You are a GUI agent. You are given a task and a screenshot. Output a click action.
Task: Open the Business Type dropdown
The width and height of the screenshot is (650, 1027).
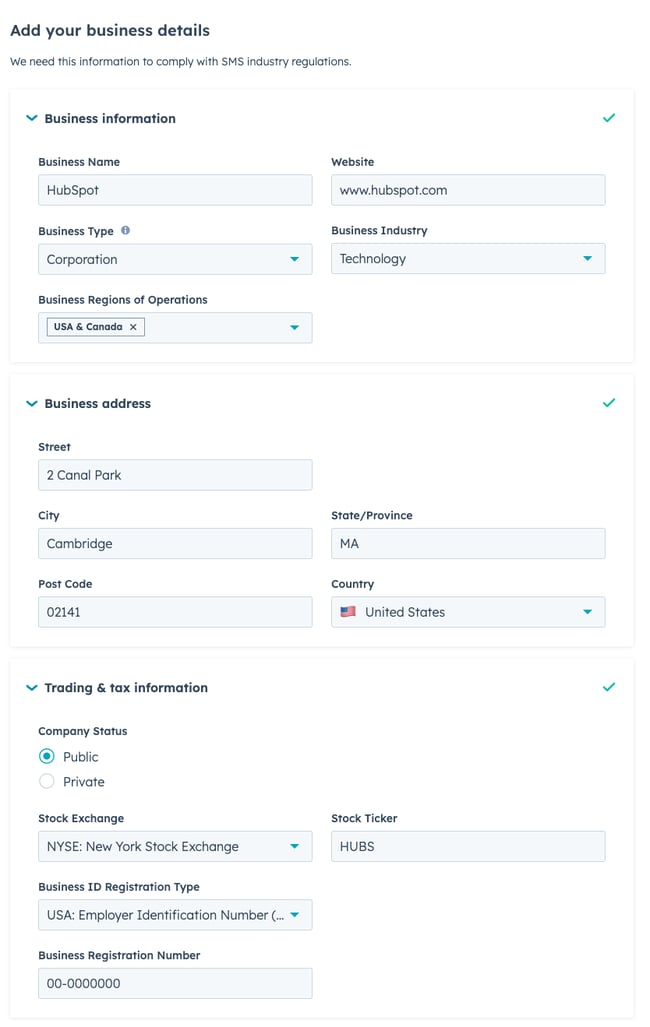pyautogui.click(x=175, y=259)
